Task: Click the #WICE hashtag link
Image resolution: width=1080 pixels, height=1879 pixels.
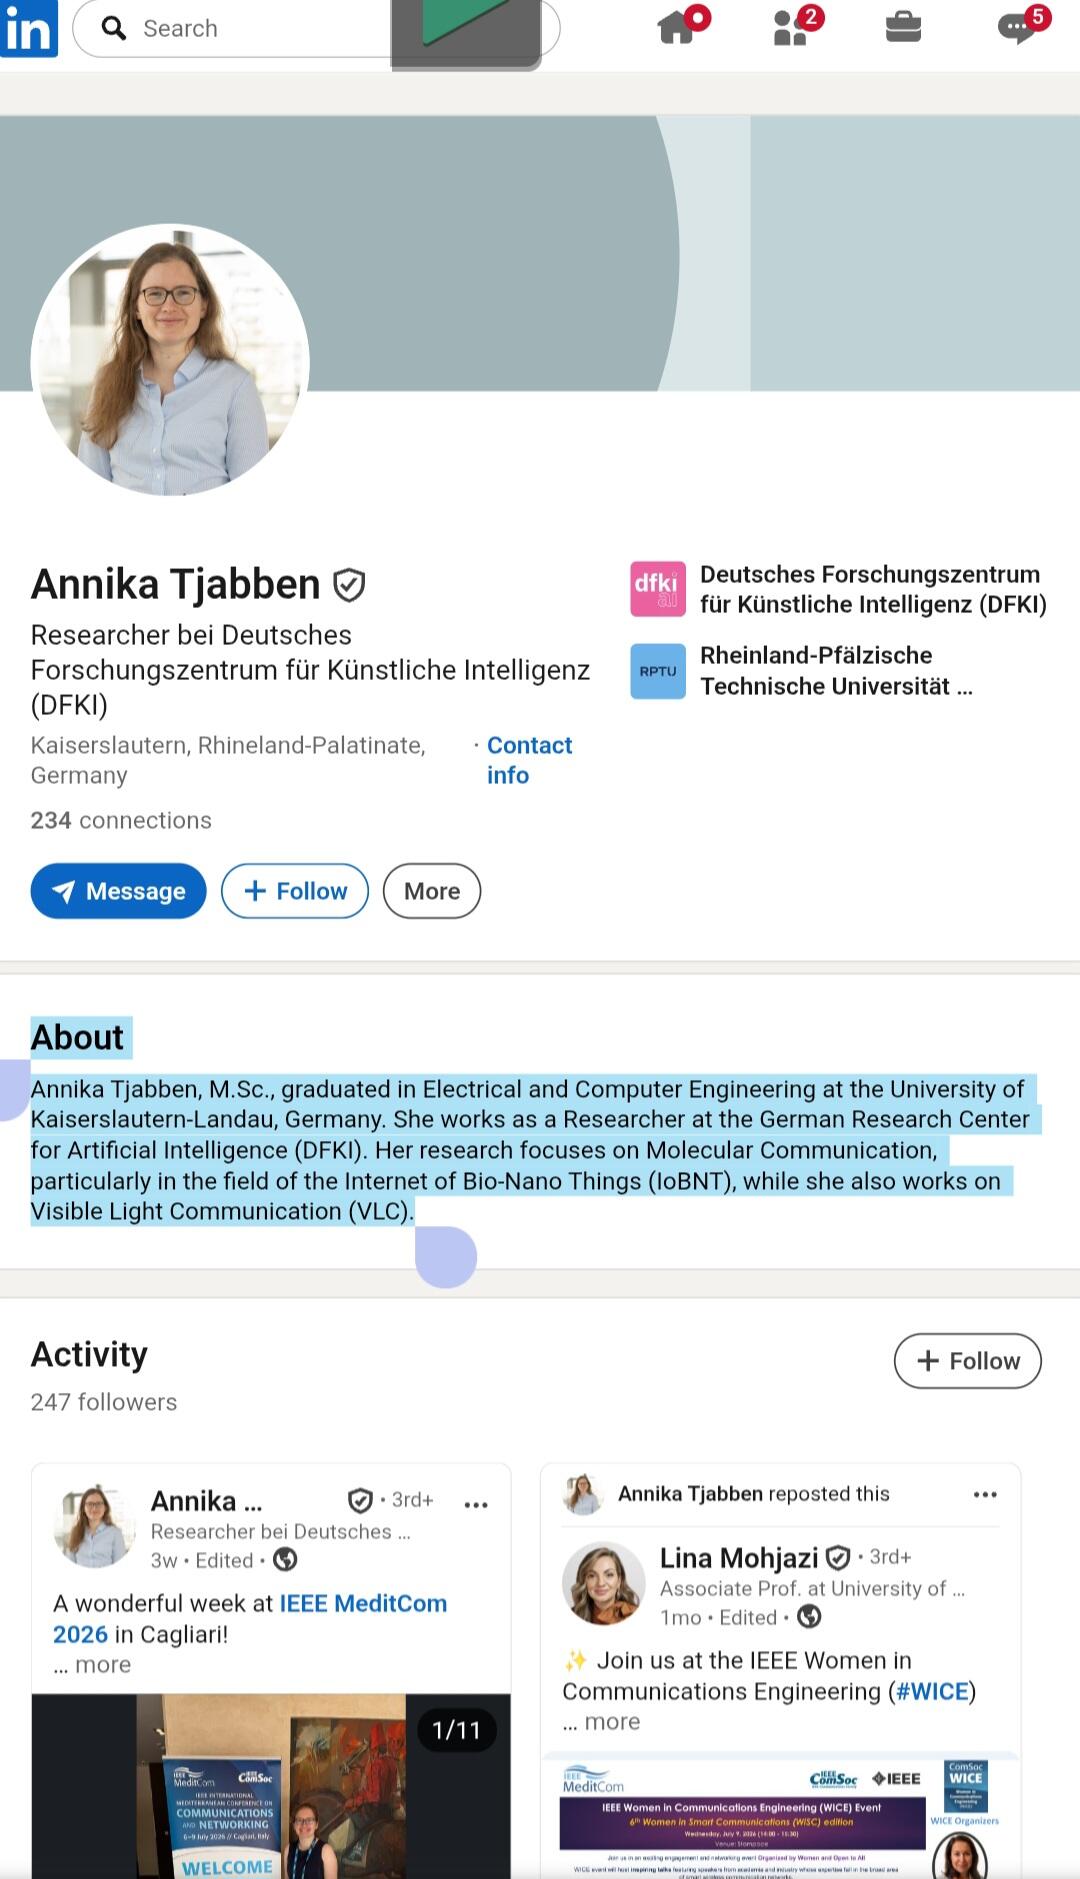Action: 932,1692
